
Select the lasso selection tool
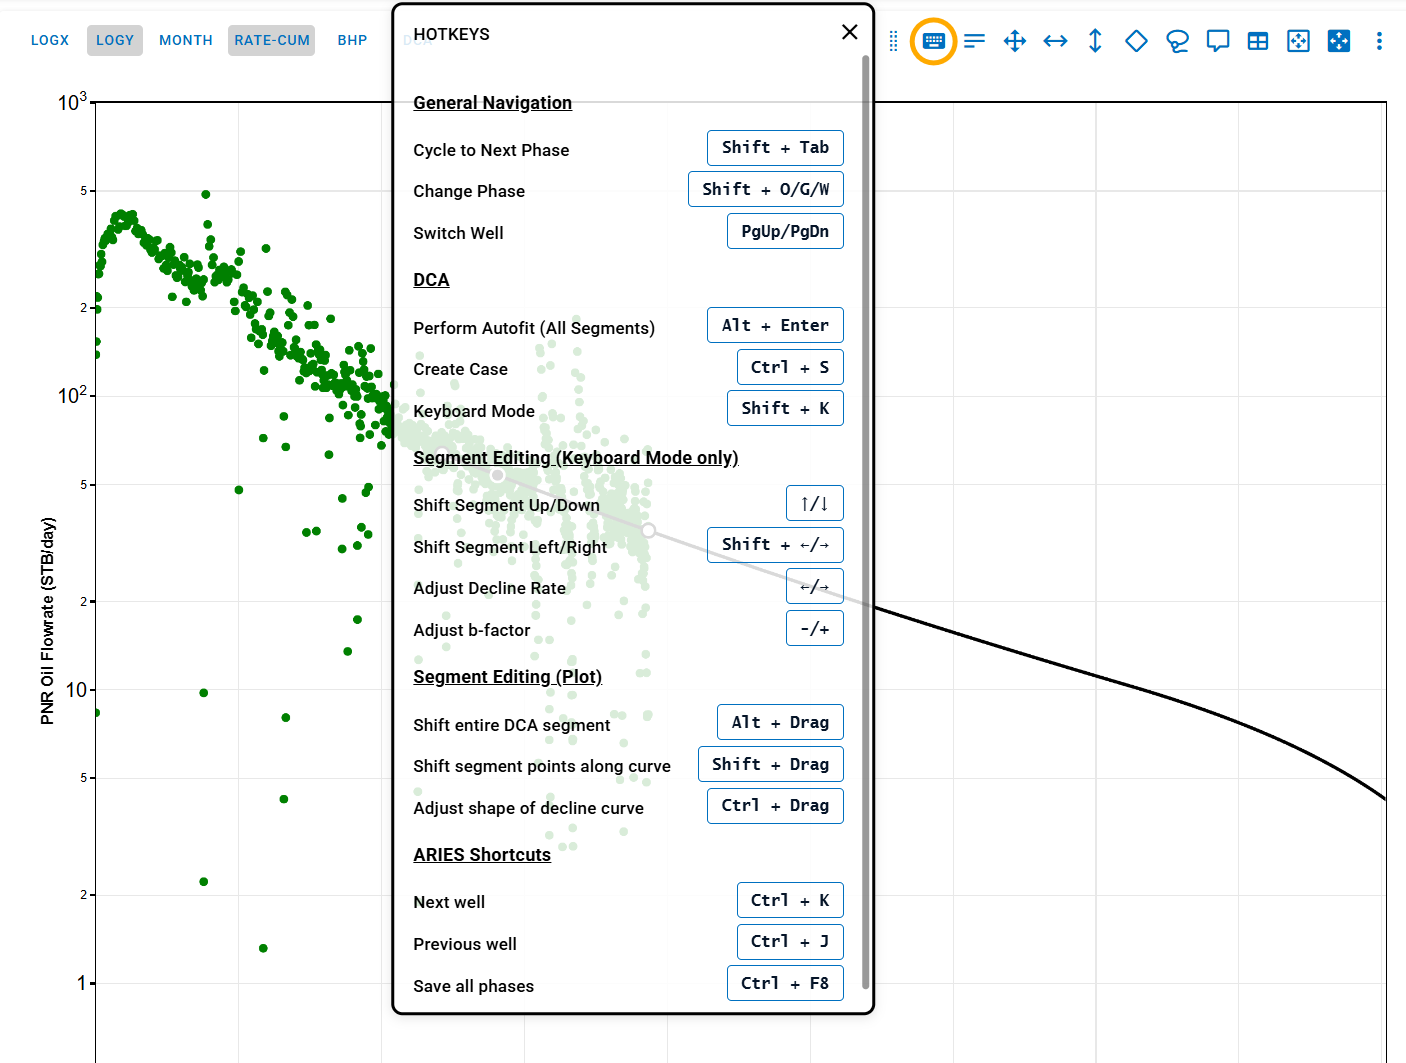(1177, 41)
